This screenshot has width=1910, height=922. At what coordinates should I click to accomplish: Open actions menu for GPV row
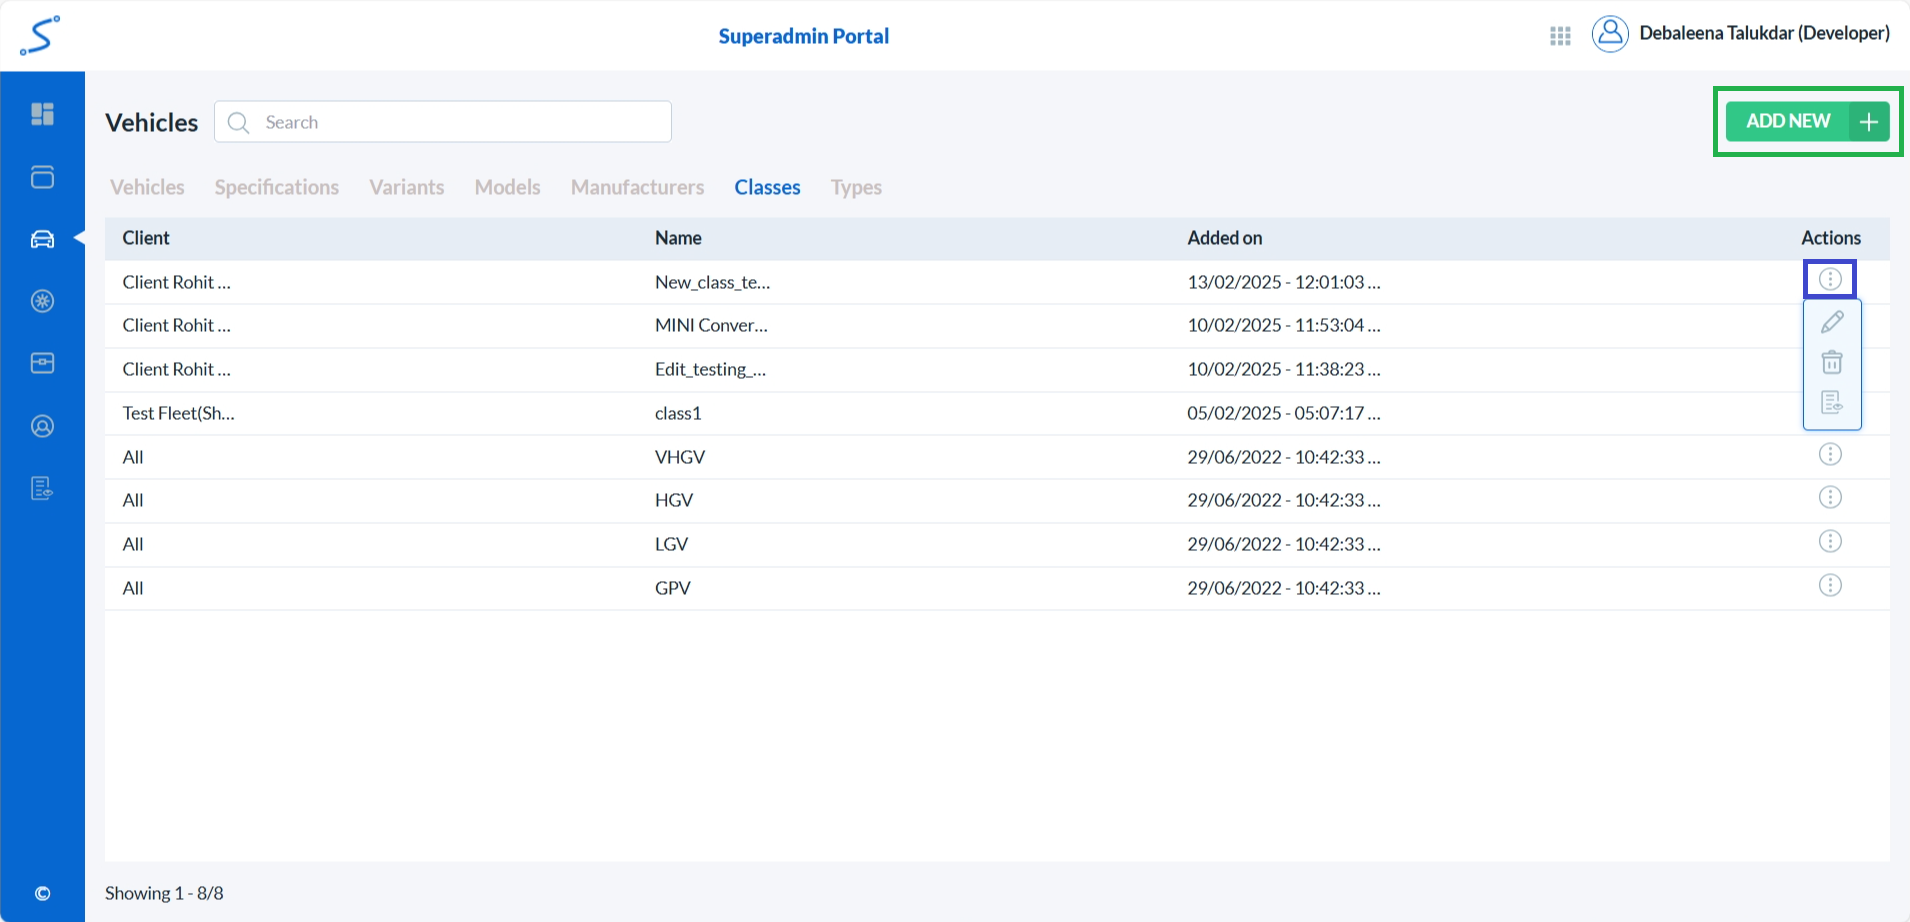click(1829, 586)
